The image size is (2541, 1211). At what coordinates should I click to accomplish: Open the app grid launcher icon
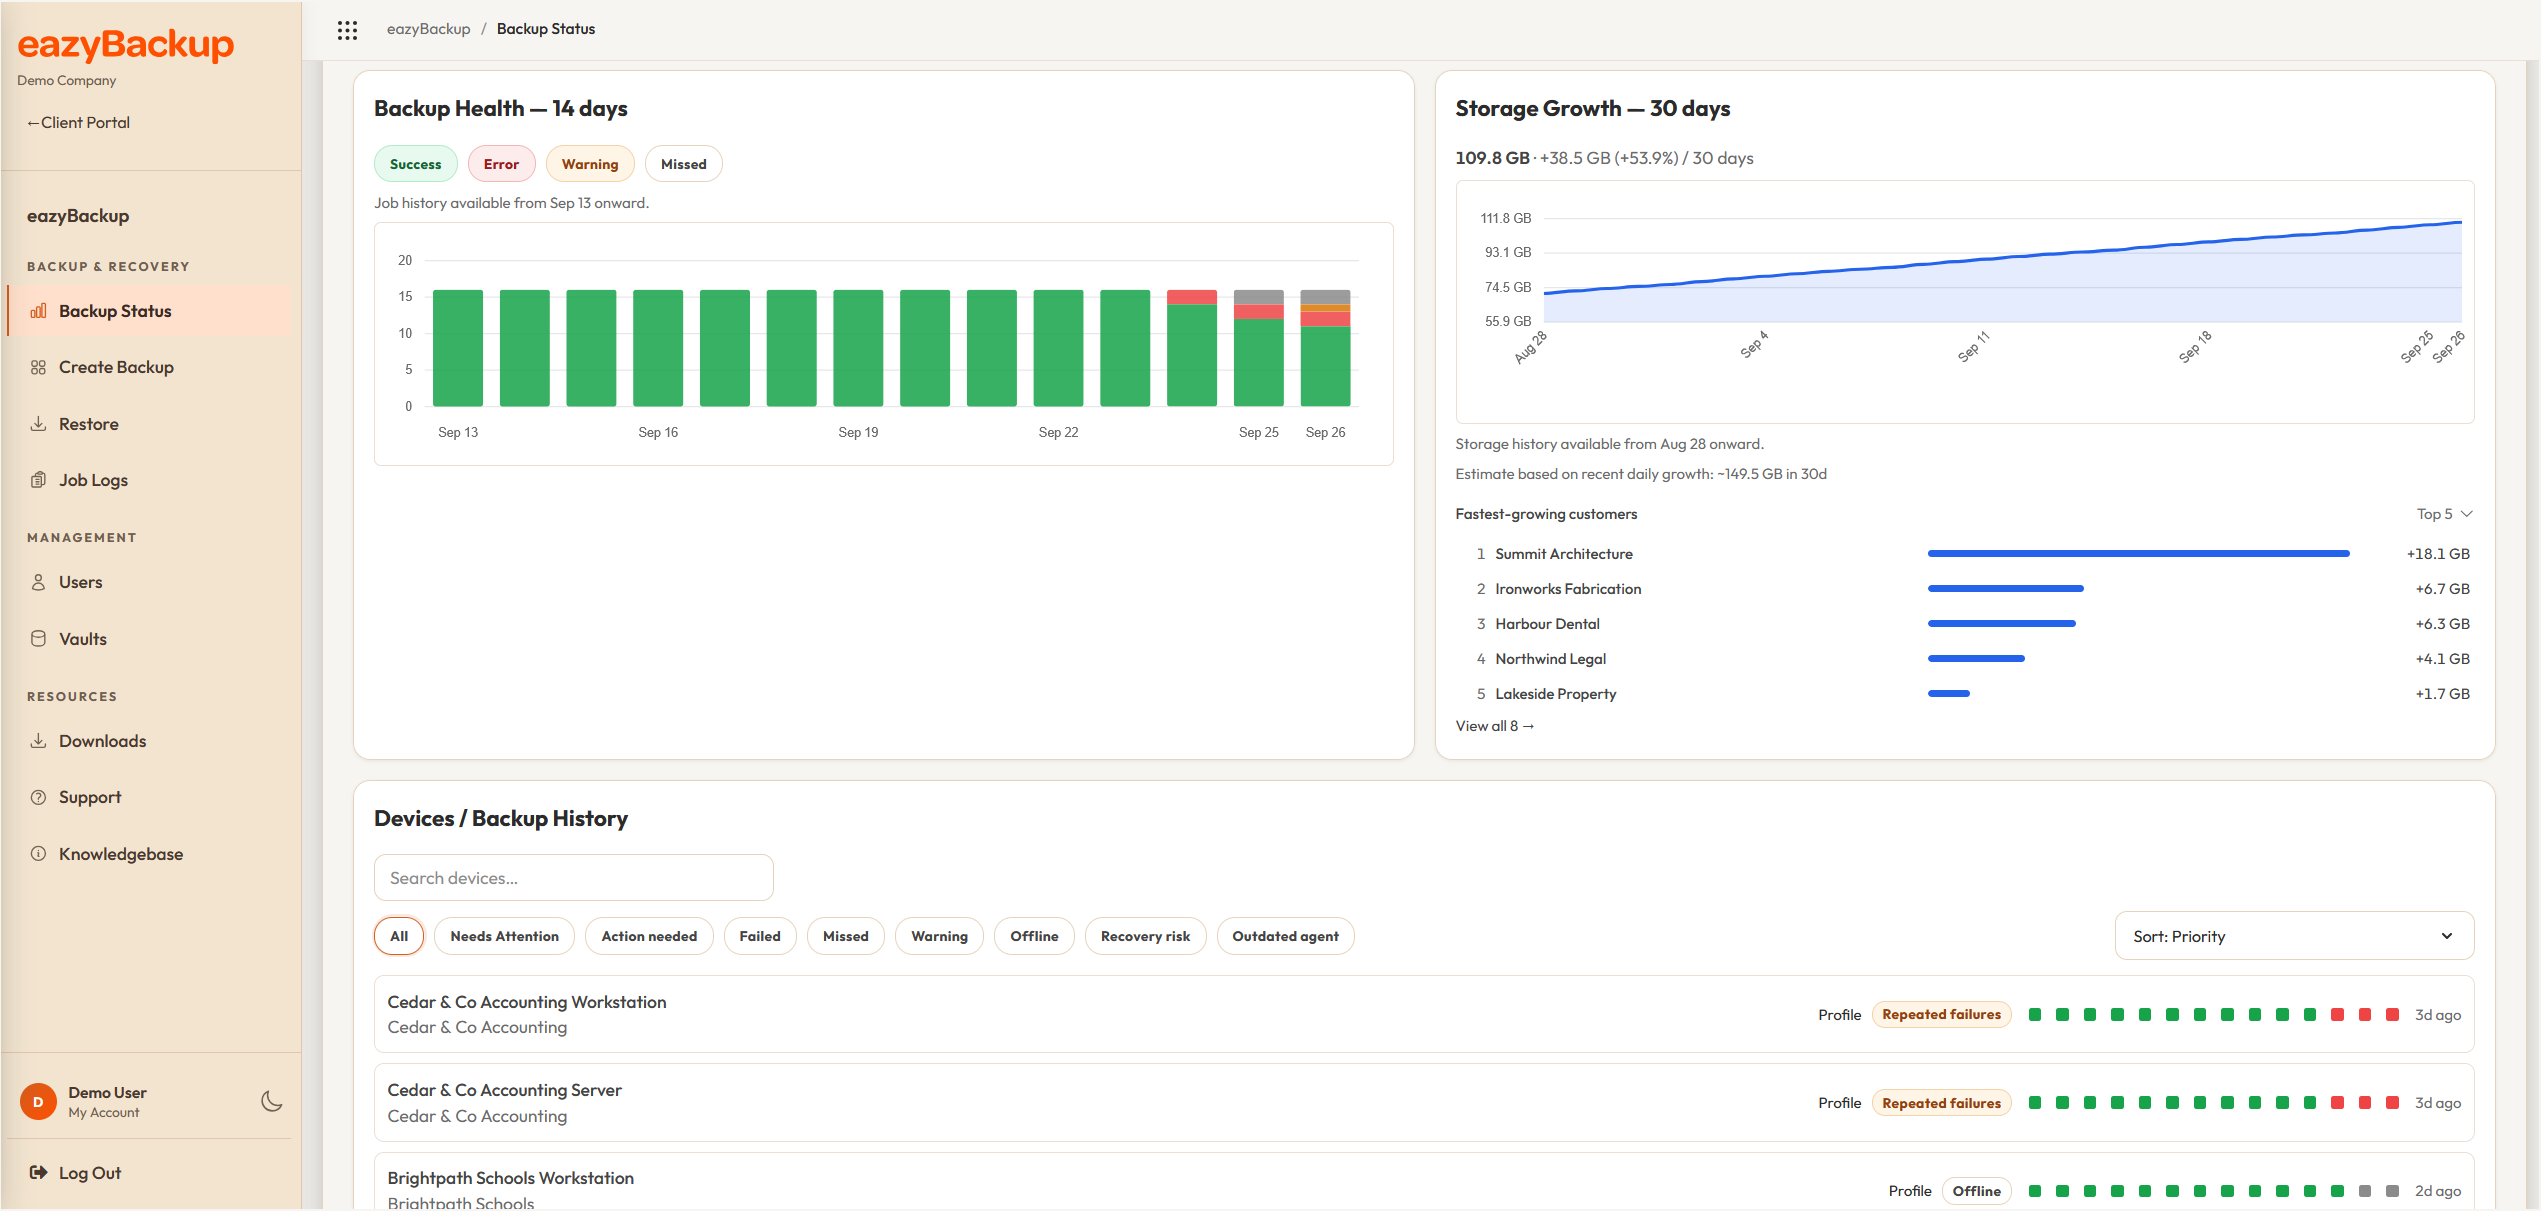pos(347,30)
